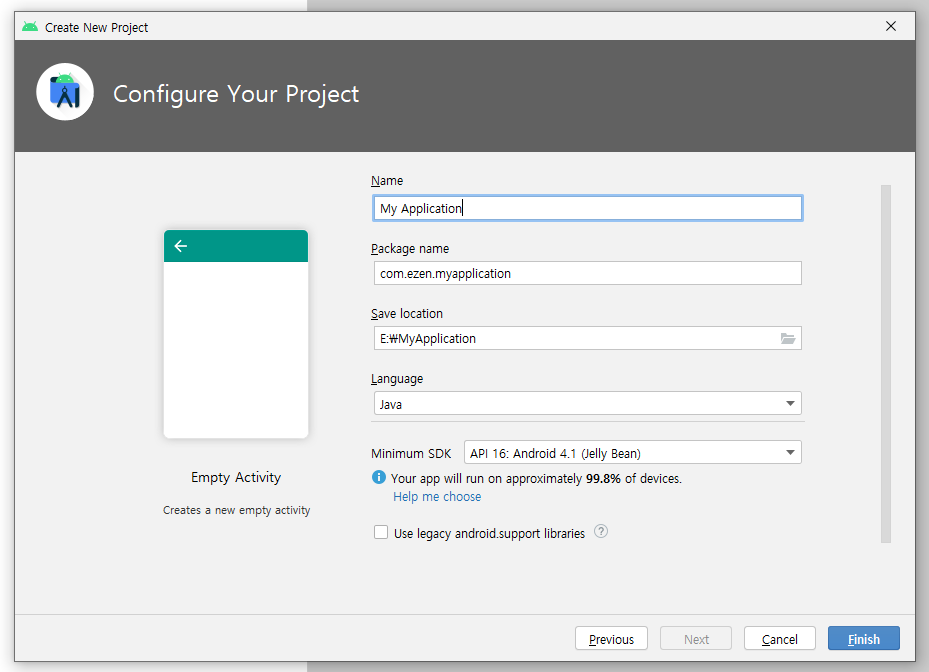Screen dimensions: 929x672
Task: Click the 'Empty Activity' label
Action: [236, 477]
